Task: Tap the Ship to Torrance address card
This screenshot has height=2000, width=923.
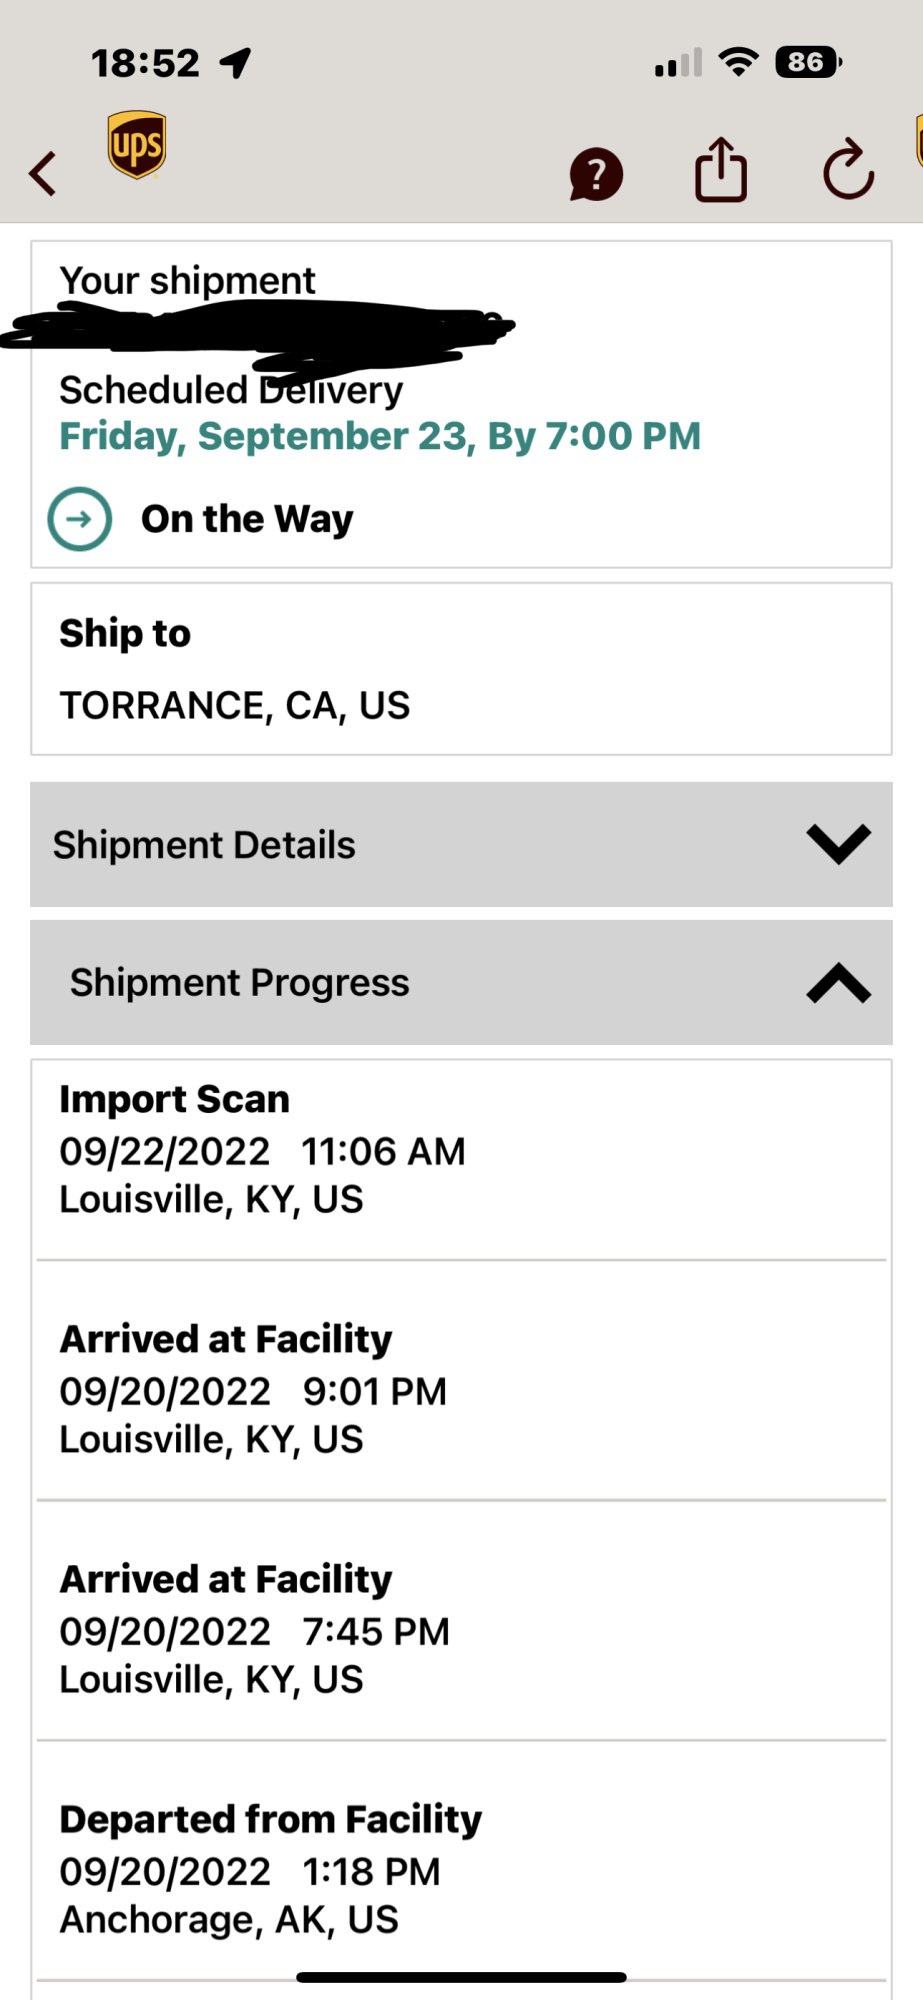Action: tap(460, 670)
